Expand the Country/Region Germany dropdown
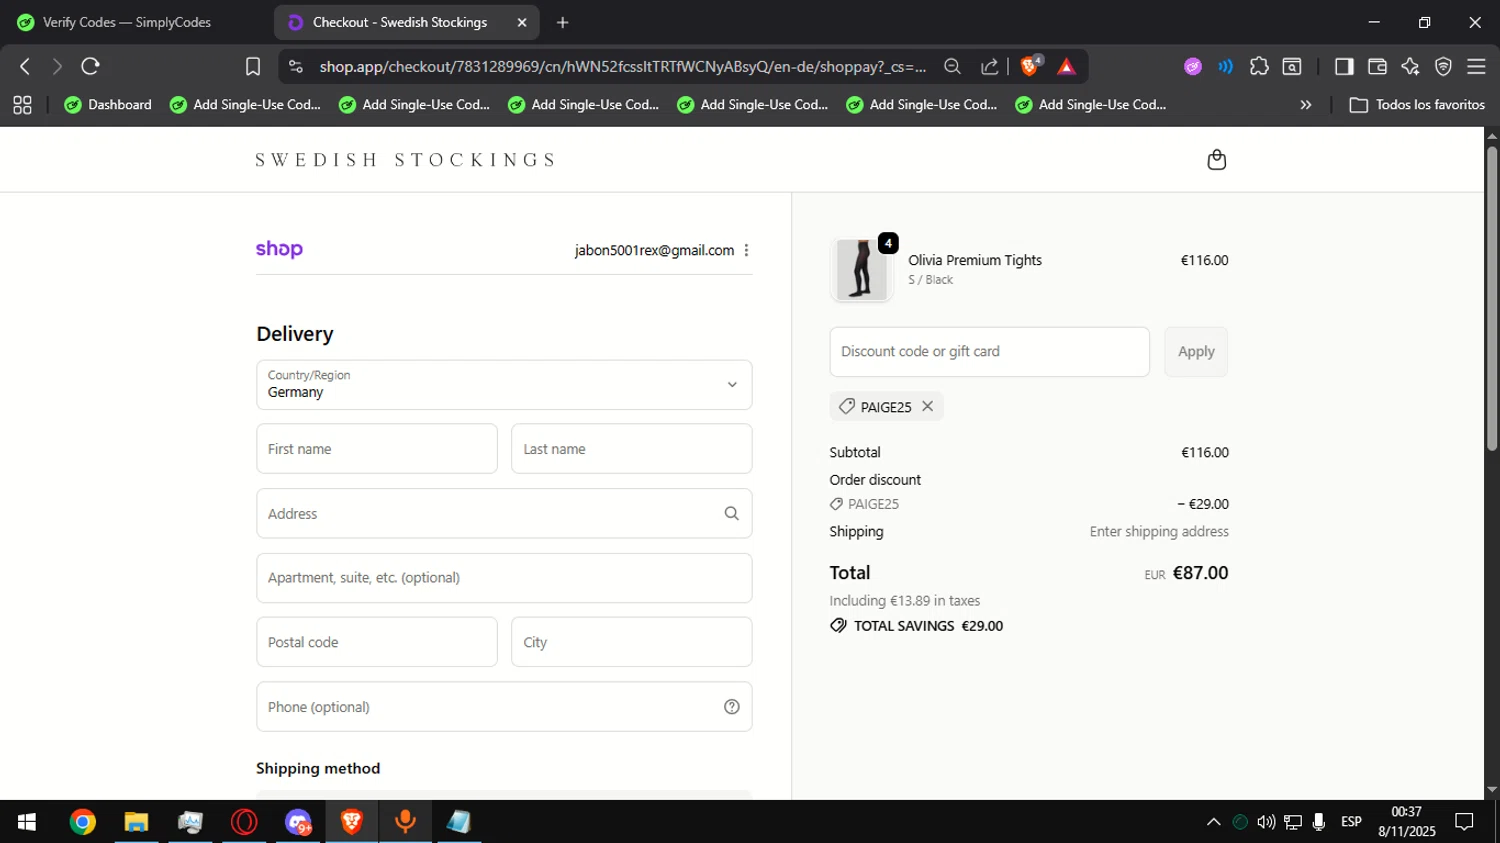1500x843 pixels. click(x=504, y=385)
